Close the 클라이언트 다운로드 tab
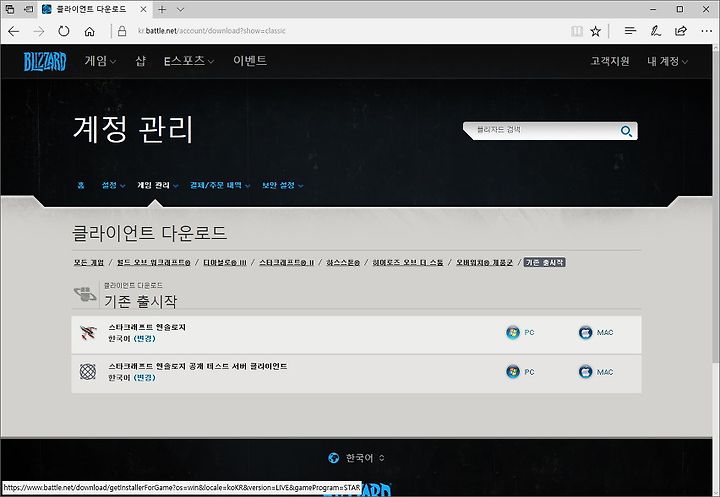This screenshot has height=497, width=720. coord(143,9)
